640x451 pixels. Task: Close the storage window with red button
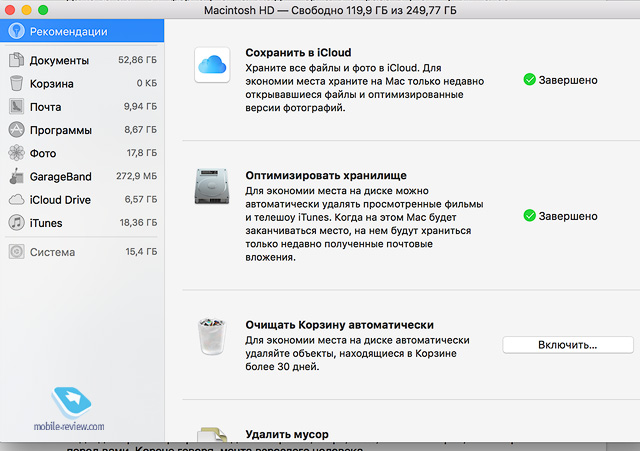pos(10,10)
